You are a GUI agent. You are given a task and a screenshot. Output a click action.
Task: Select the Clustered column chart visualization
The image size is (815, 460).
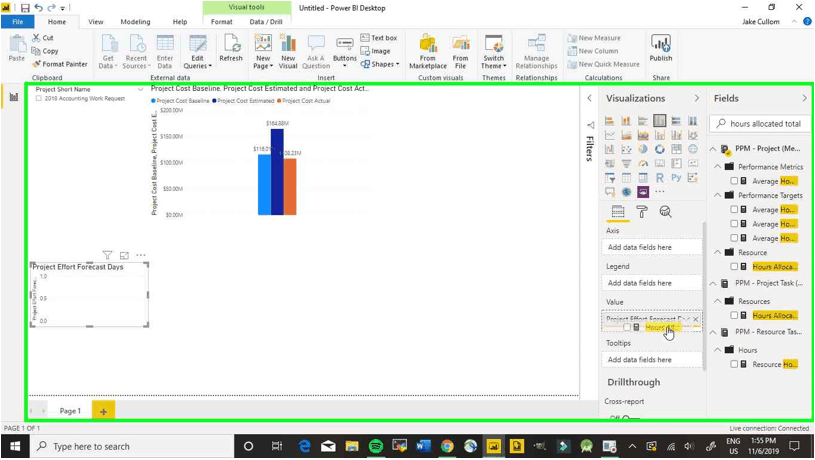660,121
